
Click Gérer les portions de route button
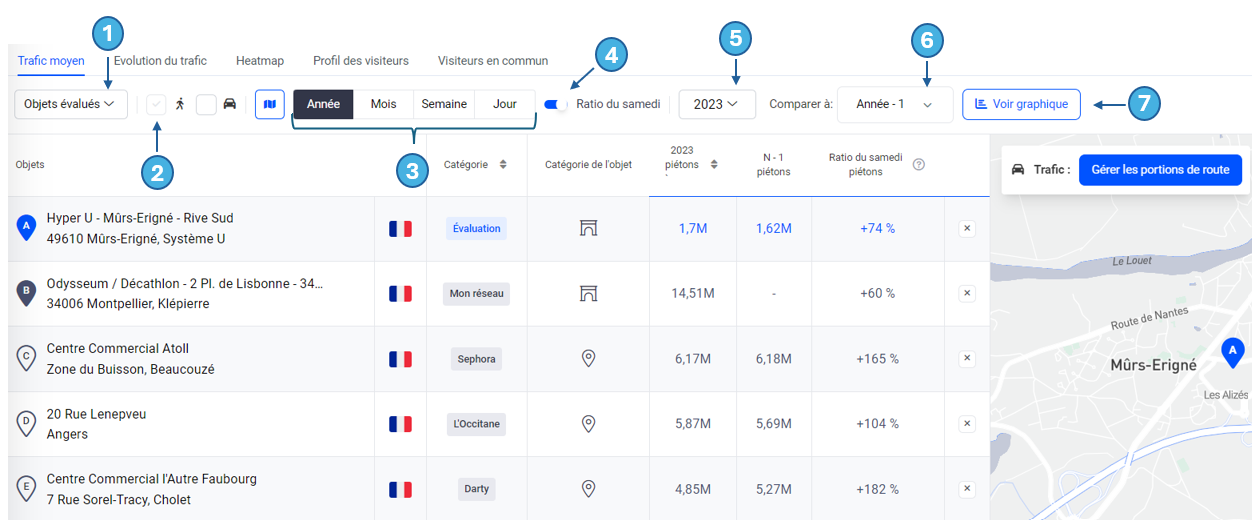tap(1160, 170)
